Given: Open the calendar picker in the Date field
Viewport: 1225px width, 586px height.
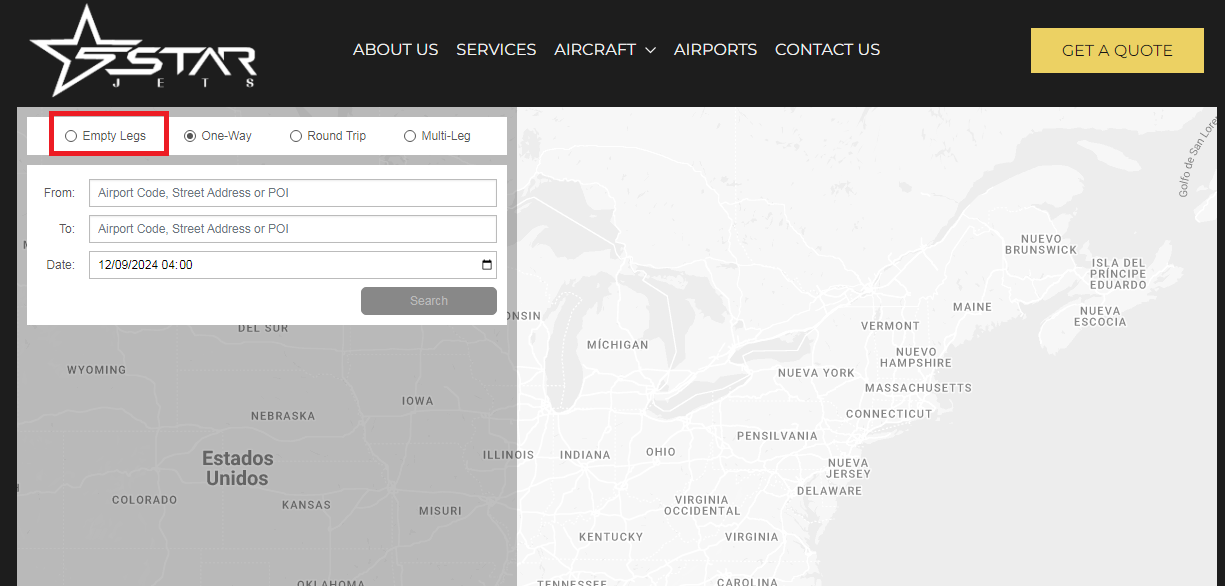Looking at the screenshot, I should click(x=487, y=264).
